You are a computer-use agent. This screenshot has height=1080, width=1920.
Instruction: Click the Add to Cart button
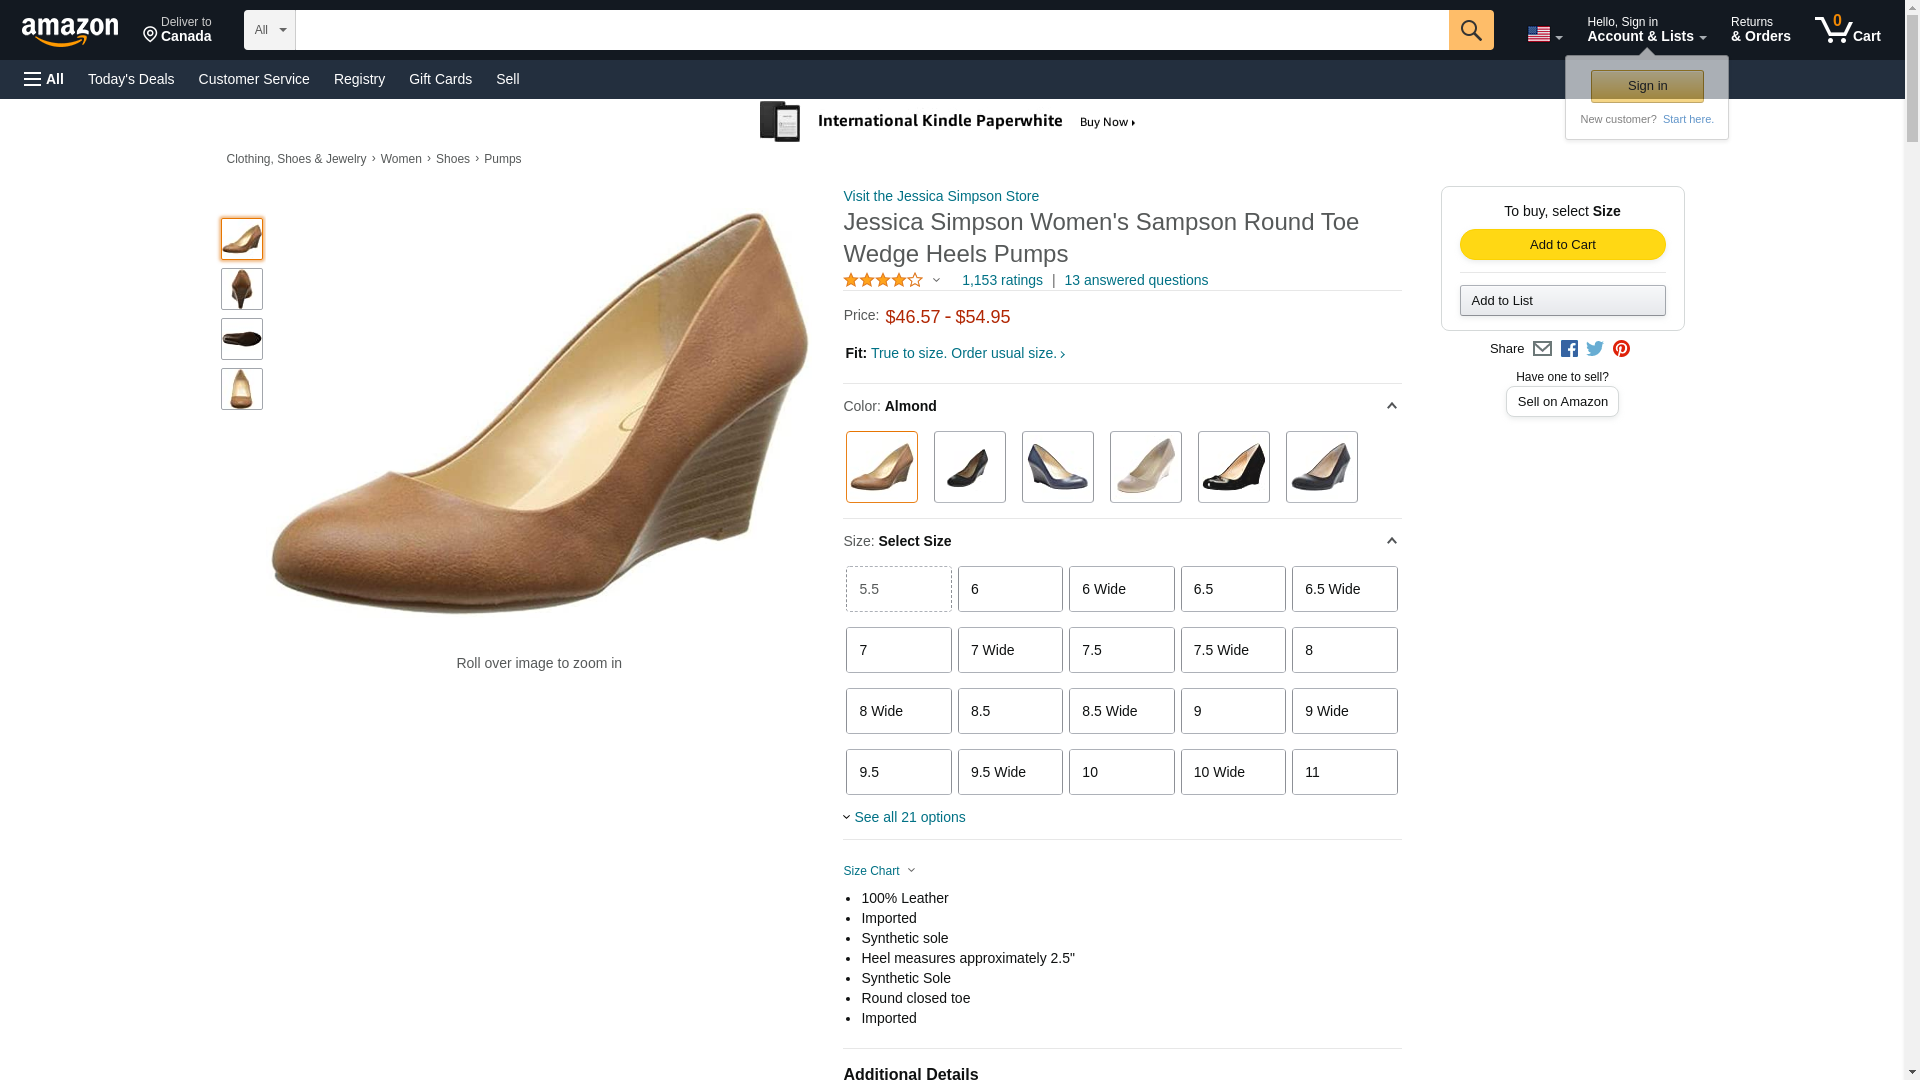1562,245
